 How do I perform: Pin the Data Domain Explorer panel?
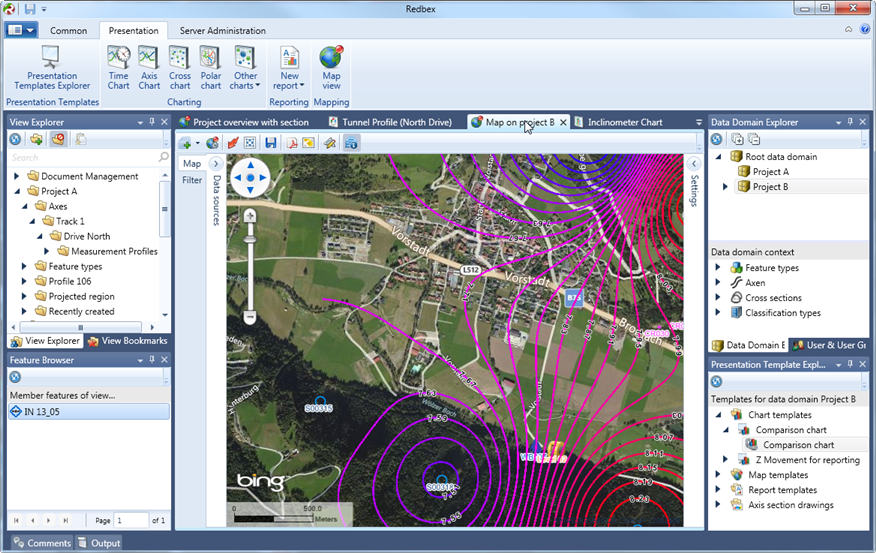tap(852, 122)
